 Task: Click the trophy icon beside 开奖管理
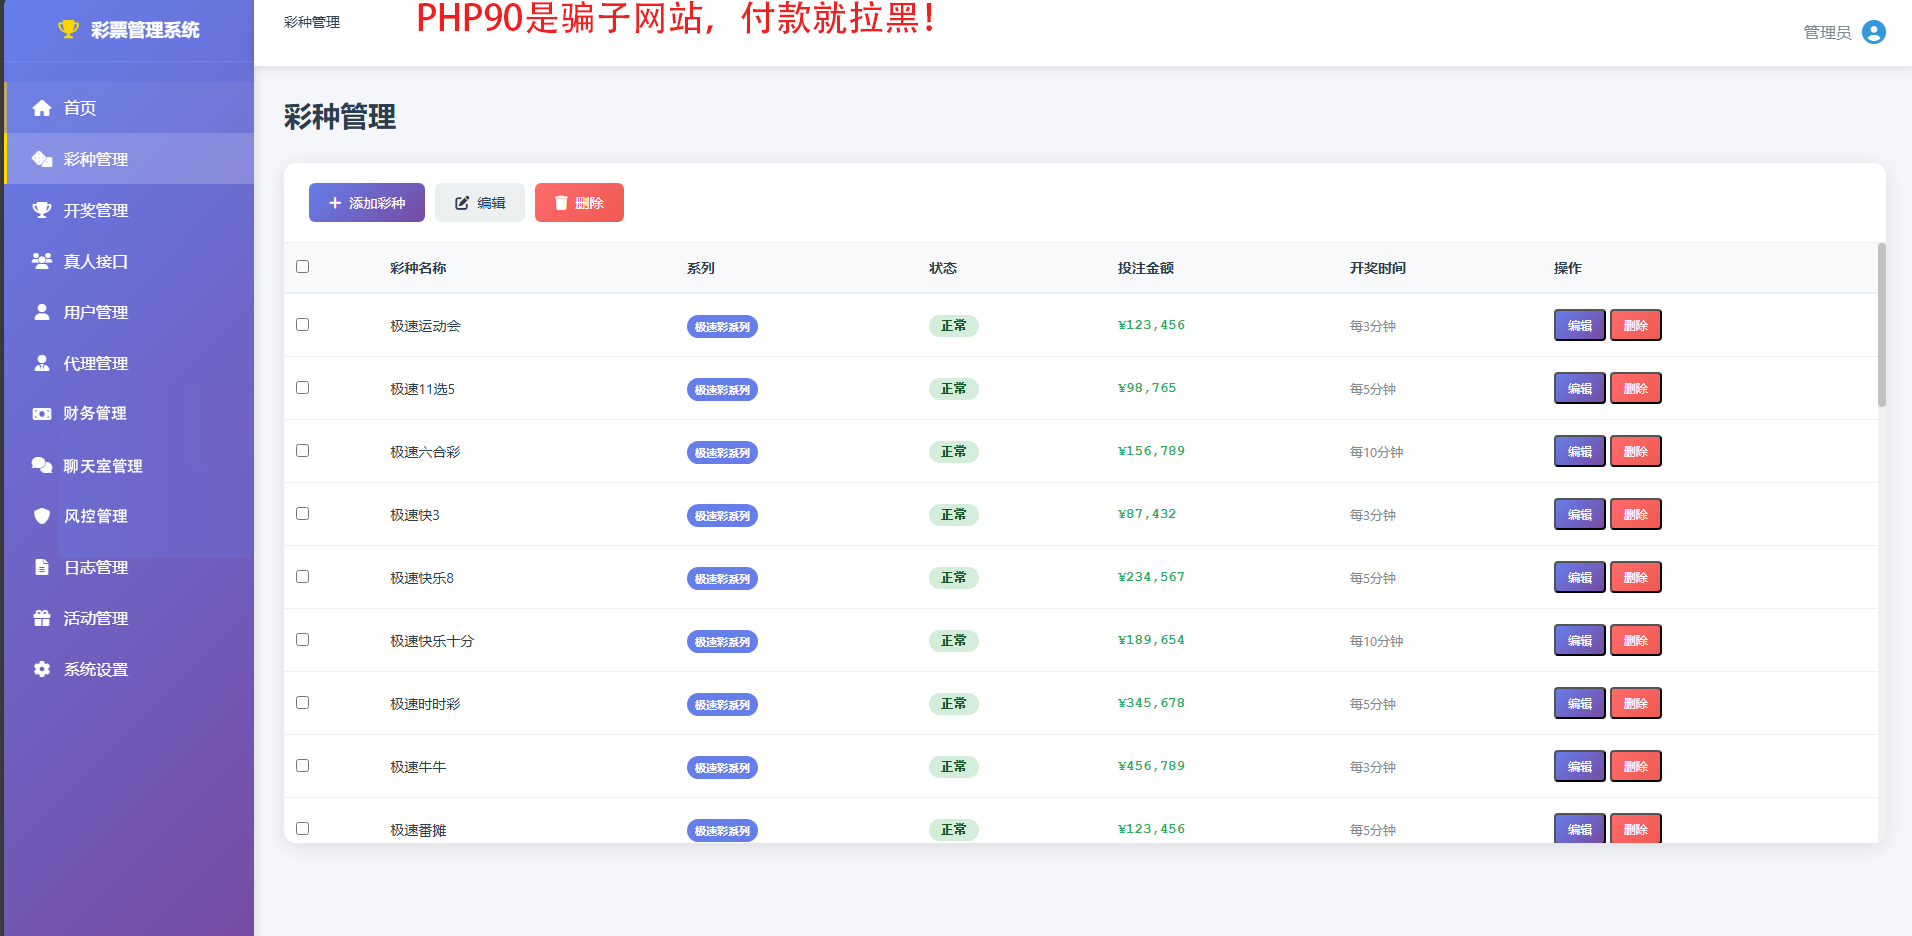point(42,210)
